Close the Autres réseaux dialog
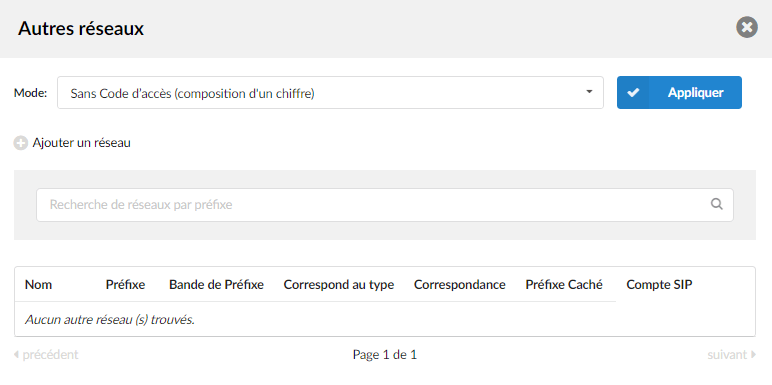 pyautogui.click(x=747, y=27)
